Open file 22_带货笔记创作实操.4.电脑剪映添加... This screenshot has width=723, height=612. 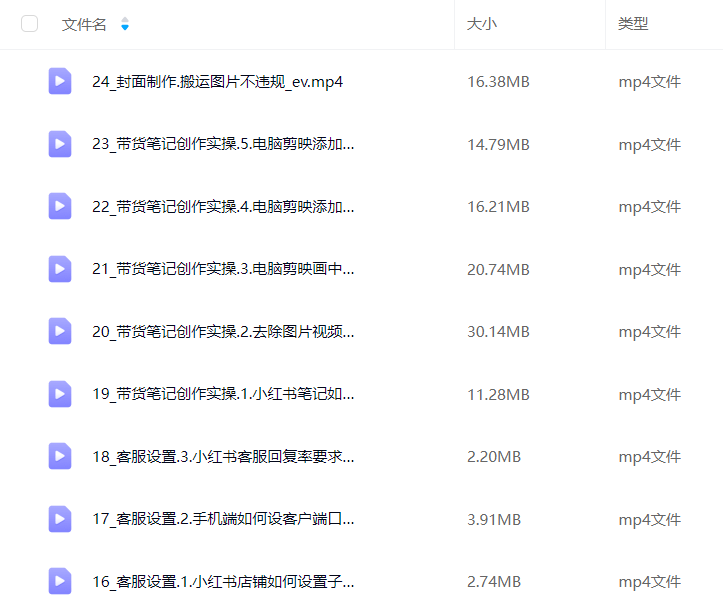tap(223, 207)
